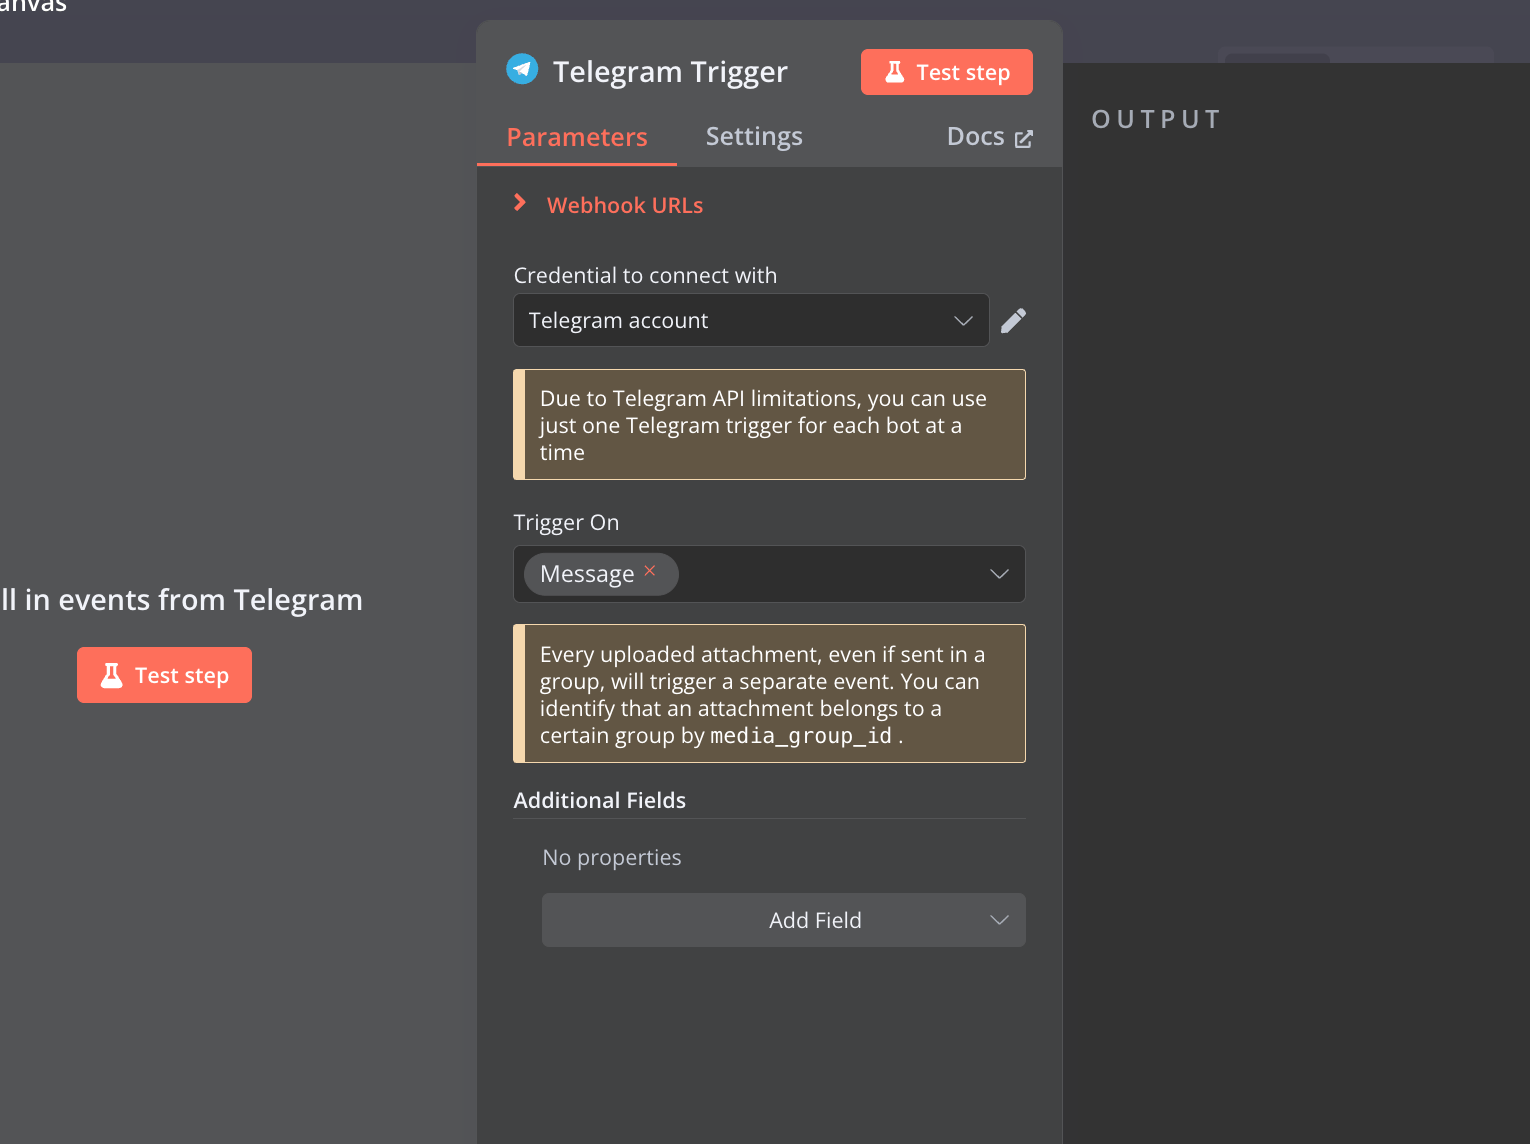The image size is (1530, 1144).
Task: Switch to the Settings tab
Action: 753,136
